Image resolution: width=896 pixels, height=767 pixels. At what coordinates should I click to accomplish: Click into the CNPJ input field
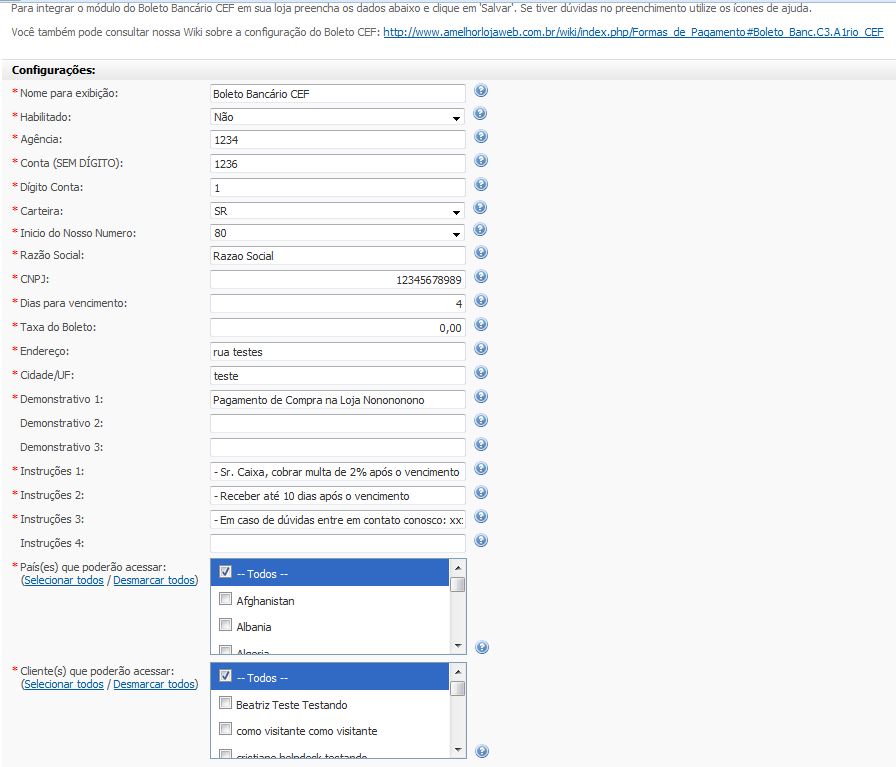pos(338,279)
